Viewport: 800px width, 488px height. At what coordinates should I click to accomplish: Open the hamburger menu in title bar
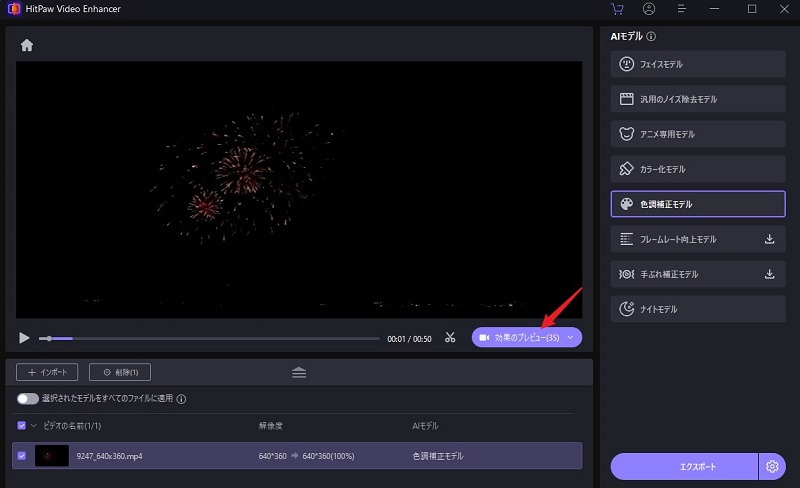(x=684, y=9)
